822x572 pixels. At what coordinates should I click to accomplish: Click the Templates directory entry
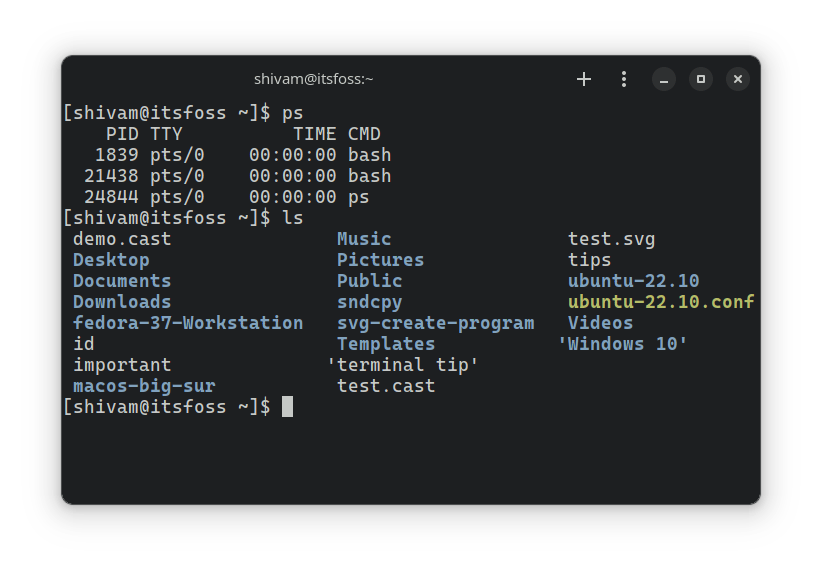[386, 344]
